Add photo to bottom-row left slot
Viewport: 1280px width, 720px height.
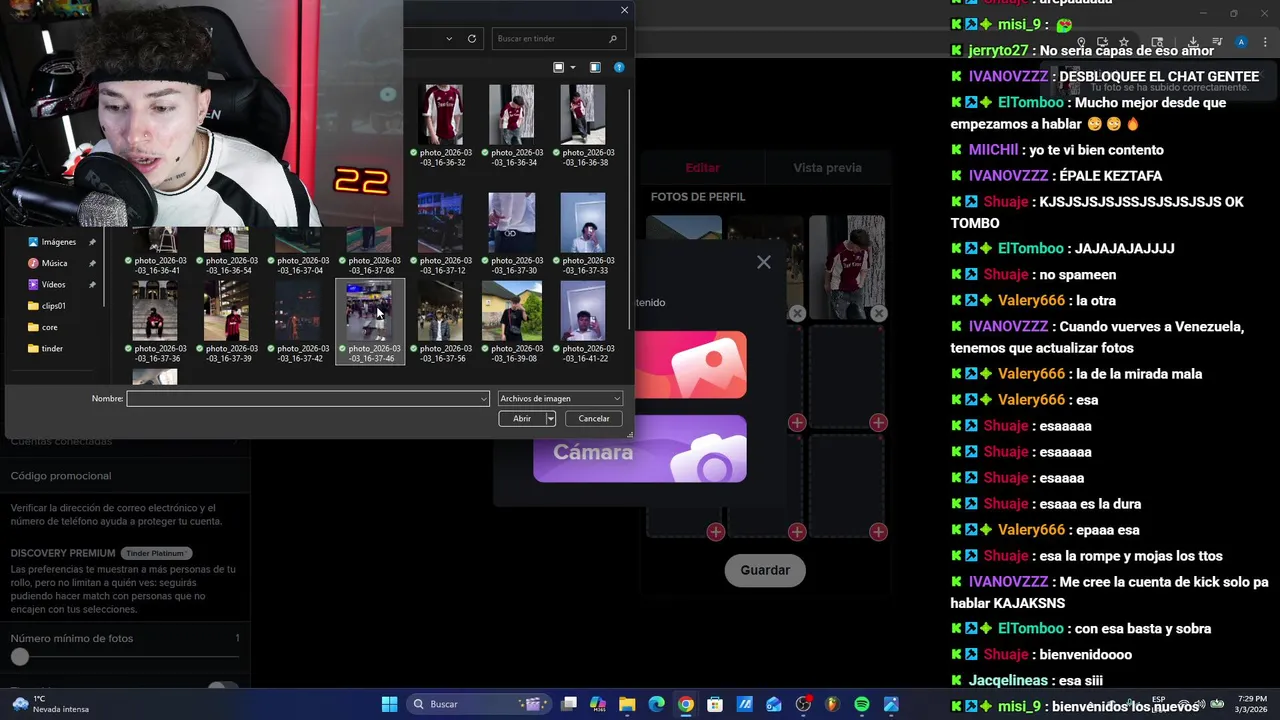pos(716,532)
